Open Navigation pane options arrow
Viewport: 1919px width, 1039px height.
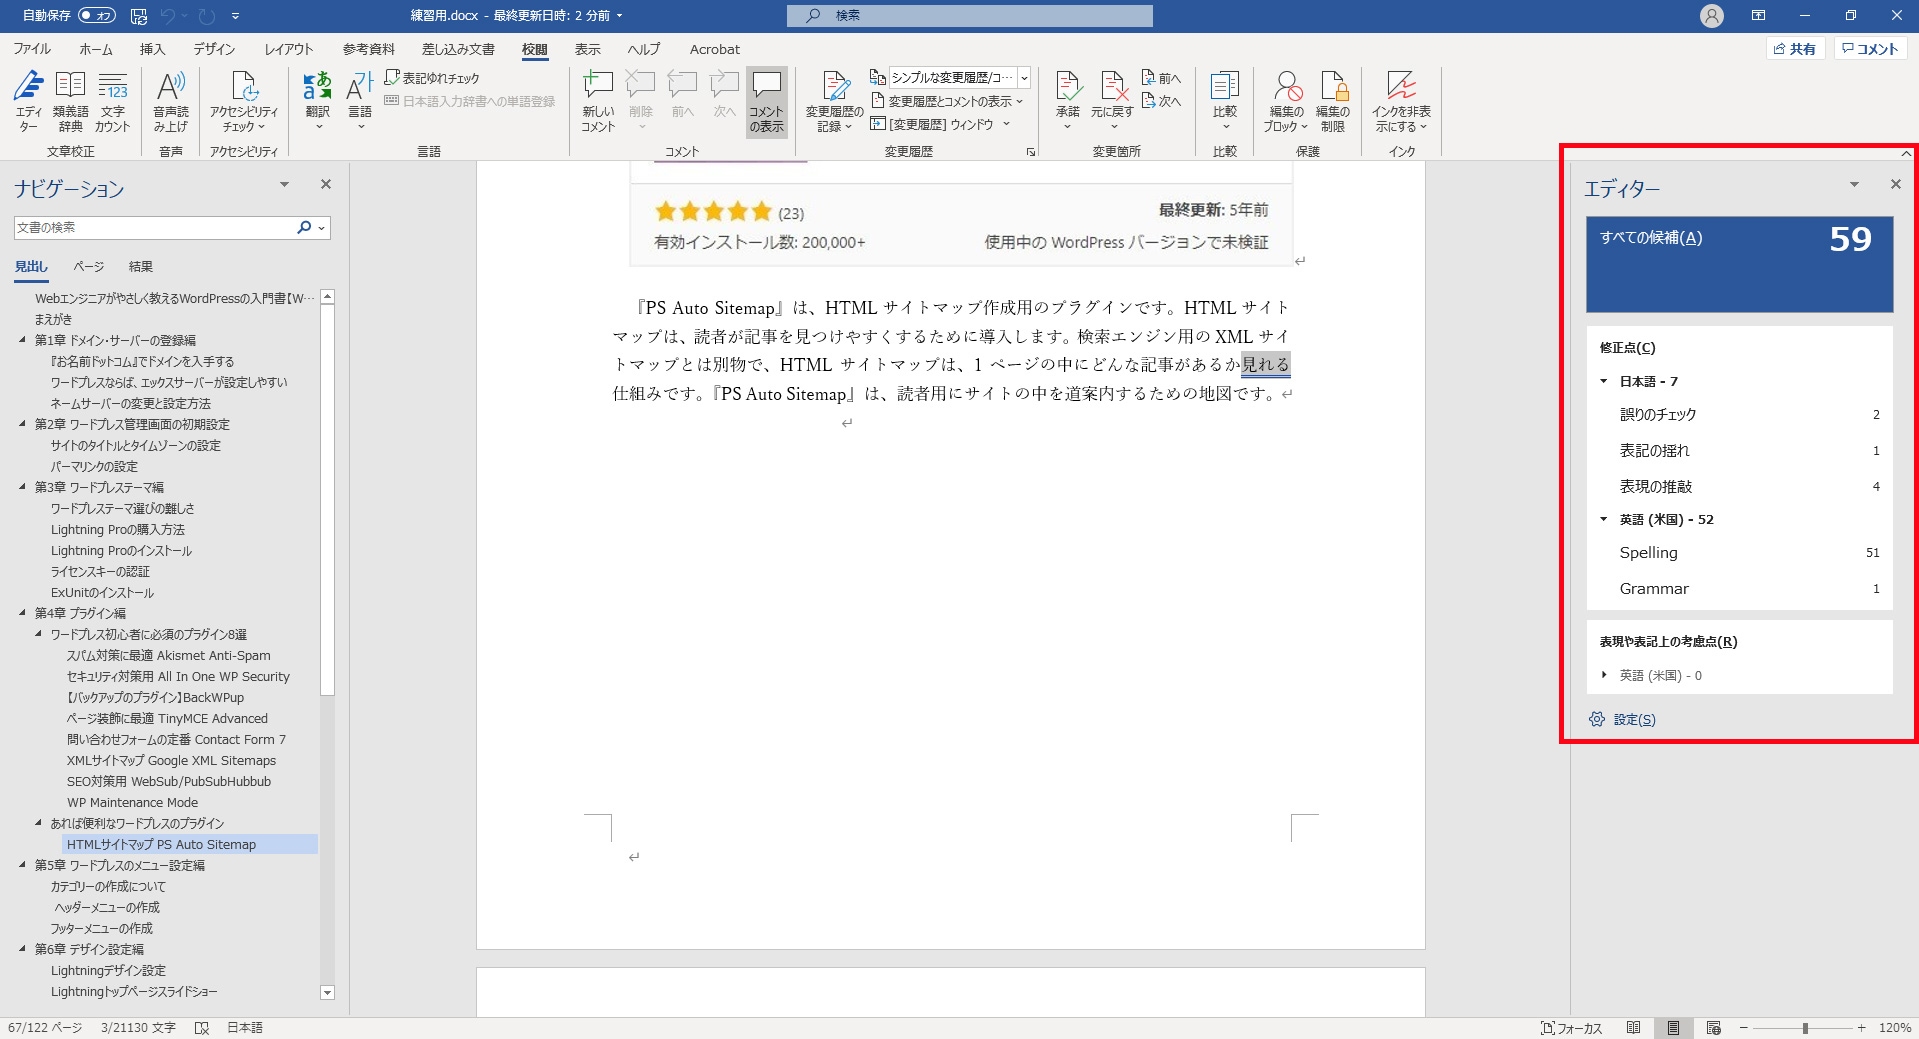point(284,185)
